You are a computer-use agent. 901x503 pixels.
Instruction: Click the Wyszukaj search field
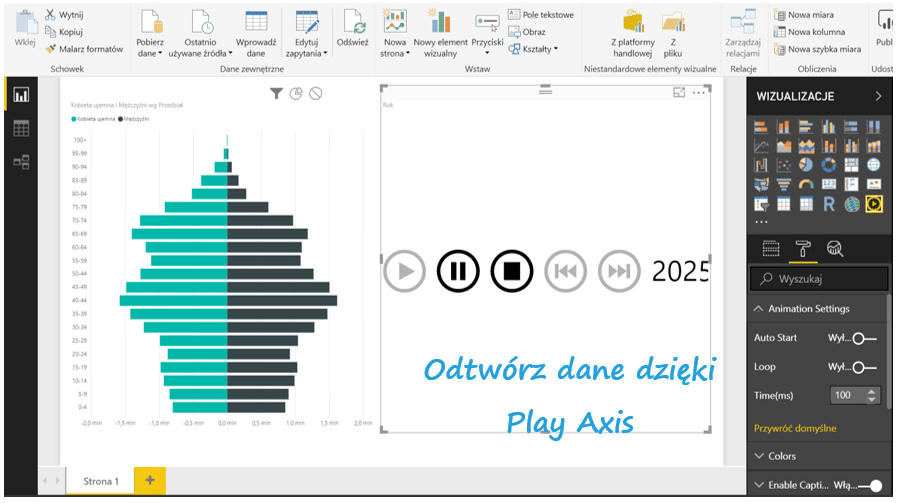pos(825,279)
